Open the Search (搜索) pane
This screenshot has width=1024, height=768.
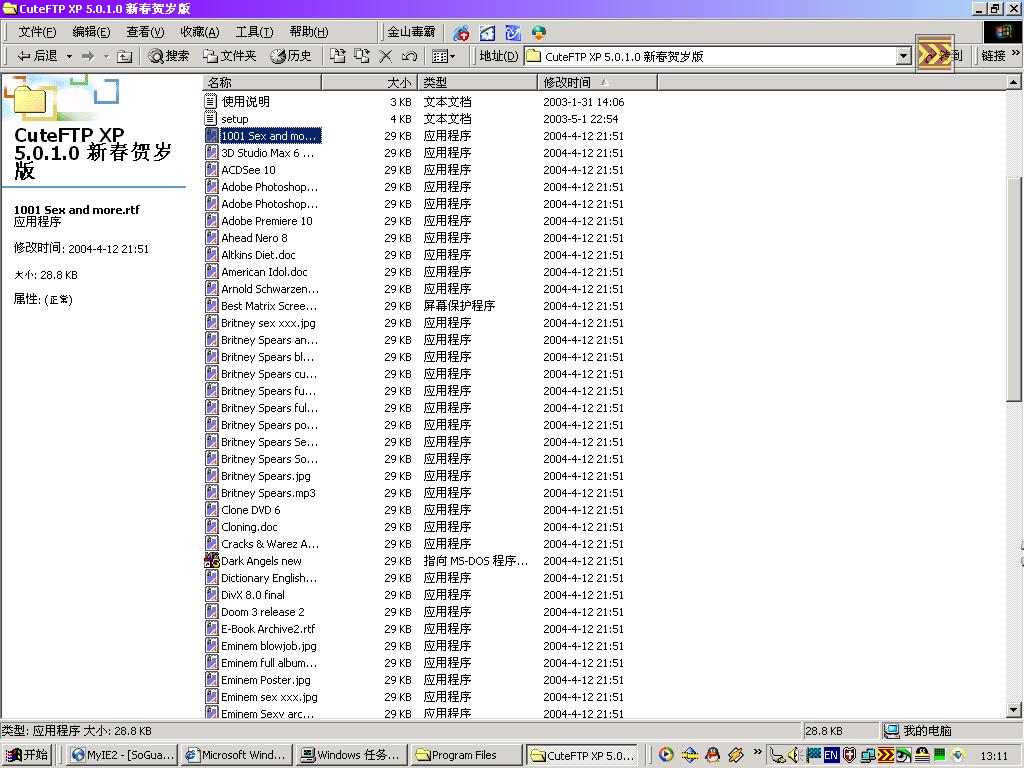point(168,56)
